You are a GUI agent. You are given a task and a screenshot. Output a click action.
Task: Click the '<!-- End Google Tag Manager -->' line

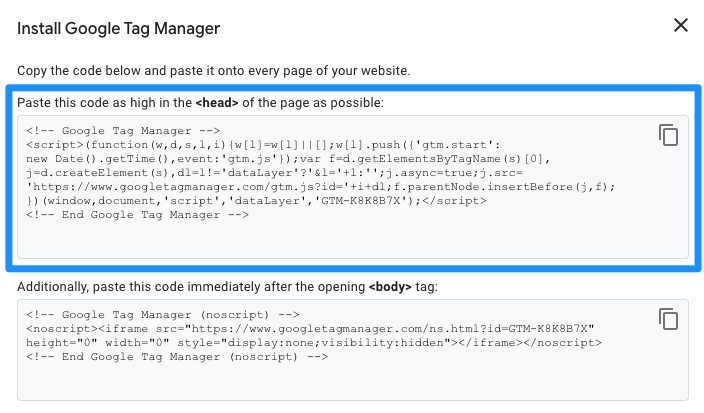(x=137, y=215)
